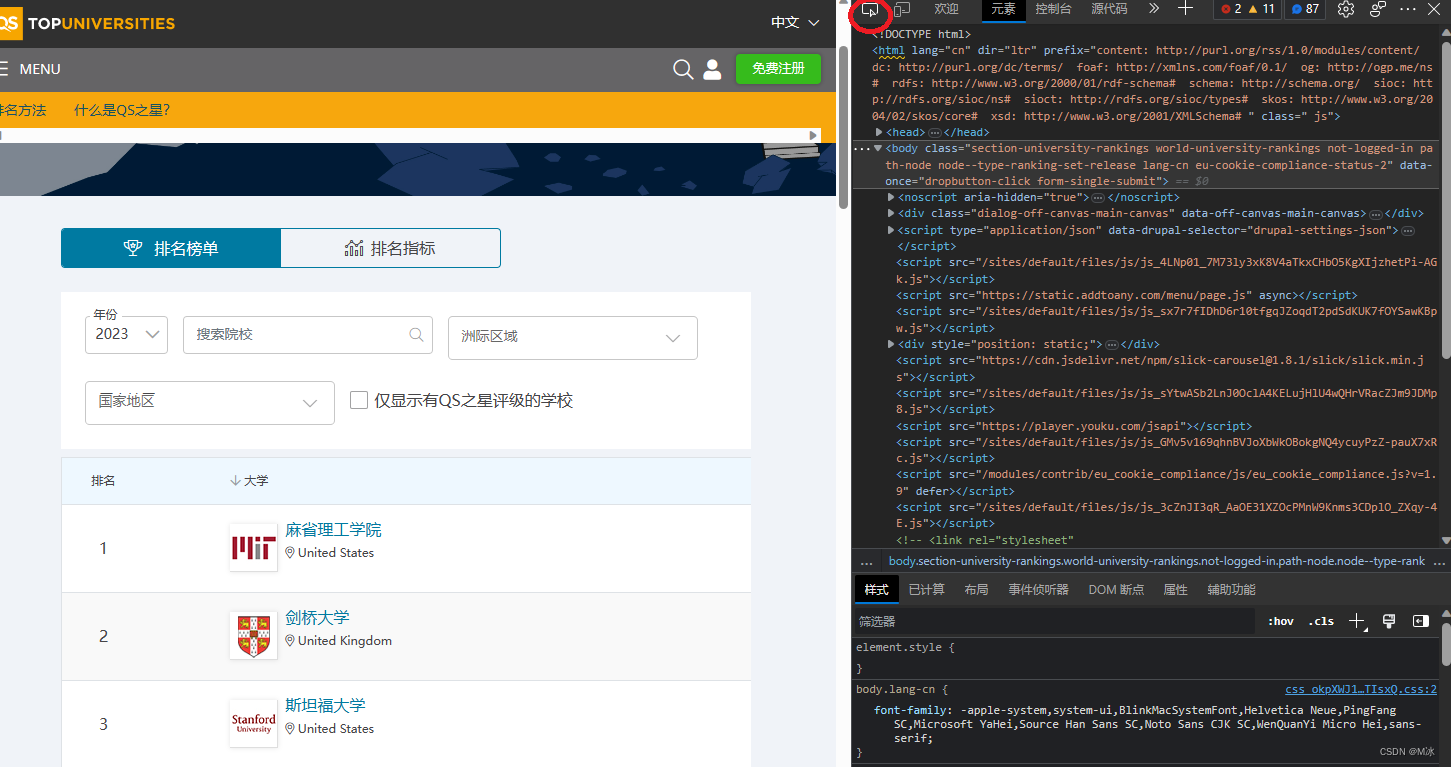Click the site search magnifier icon
The image size is (1451, 767).
(x=683, y=69)
